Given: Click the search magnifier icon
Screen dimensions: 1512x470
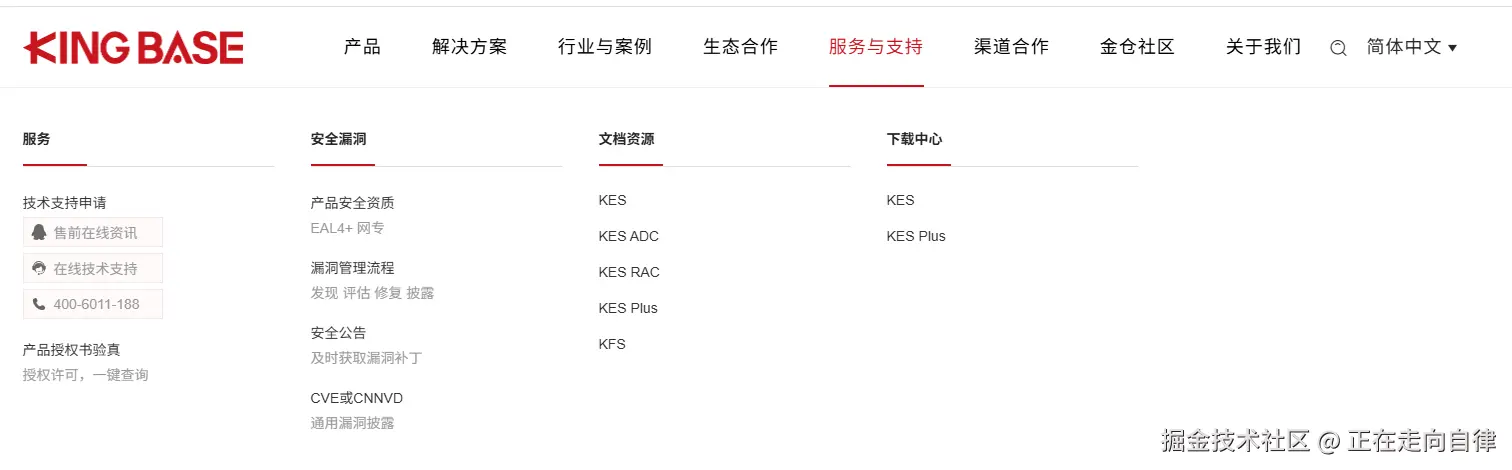Looking at the screenshot, I should click(1338, 48).
